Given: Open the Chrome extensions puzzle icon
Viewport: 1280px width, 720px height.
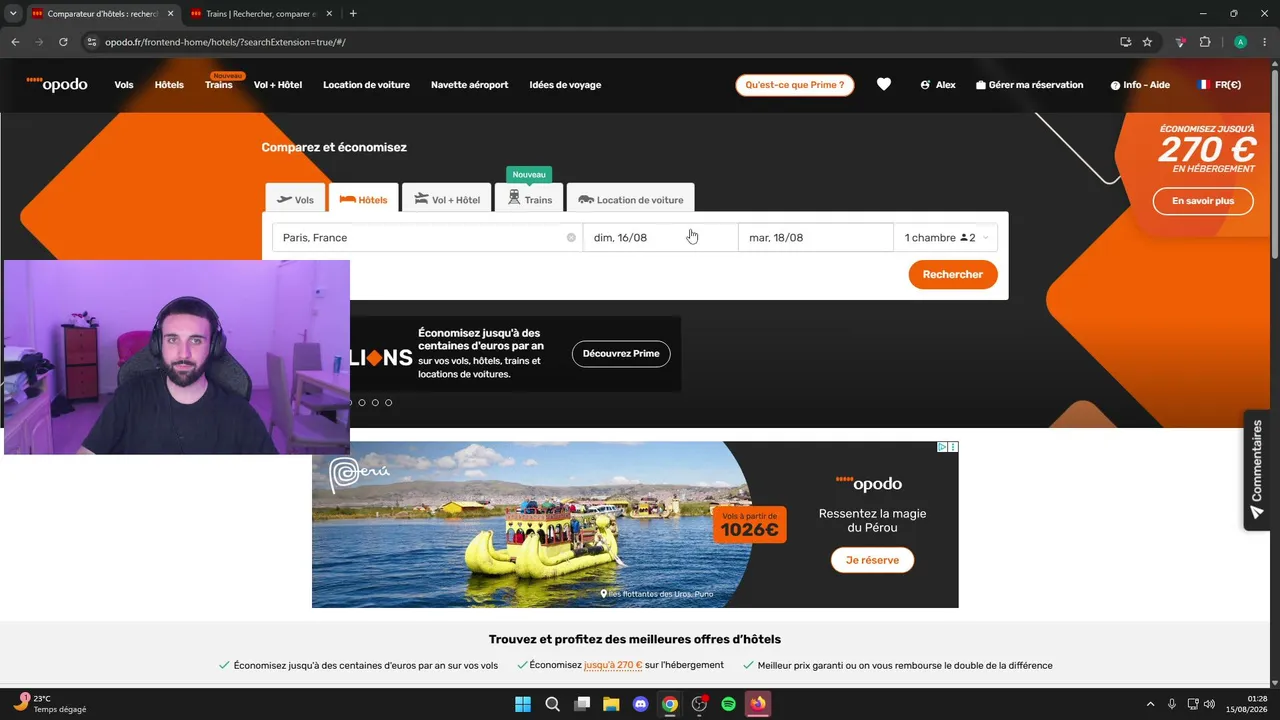Looking at the screenshot, I should coord(1205,42).
